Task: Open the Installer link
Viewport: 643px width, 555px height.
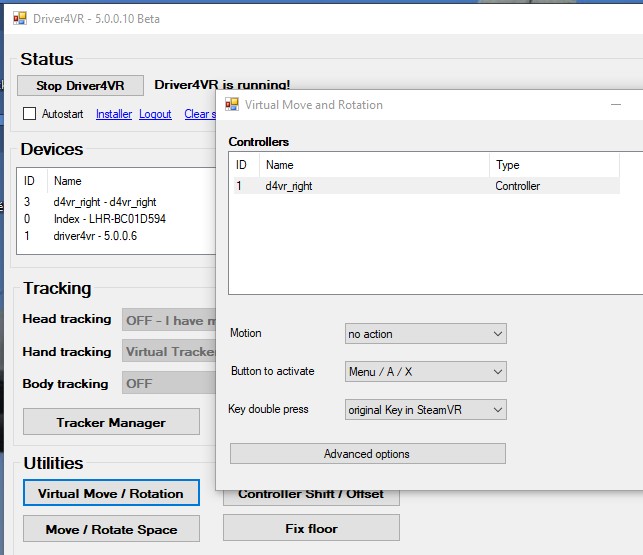Action: pos(114,114)
